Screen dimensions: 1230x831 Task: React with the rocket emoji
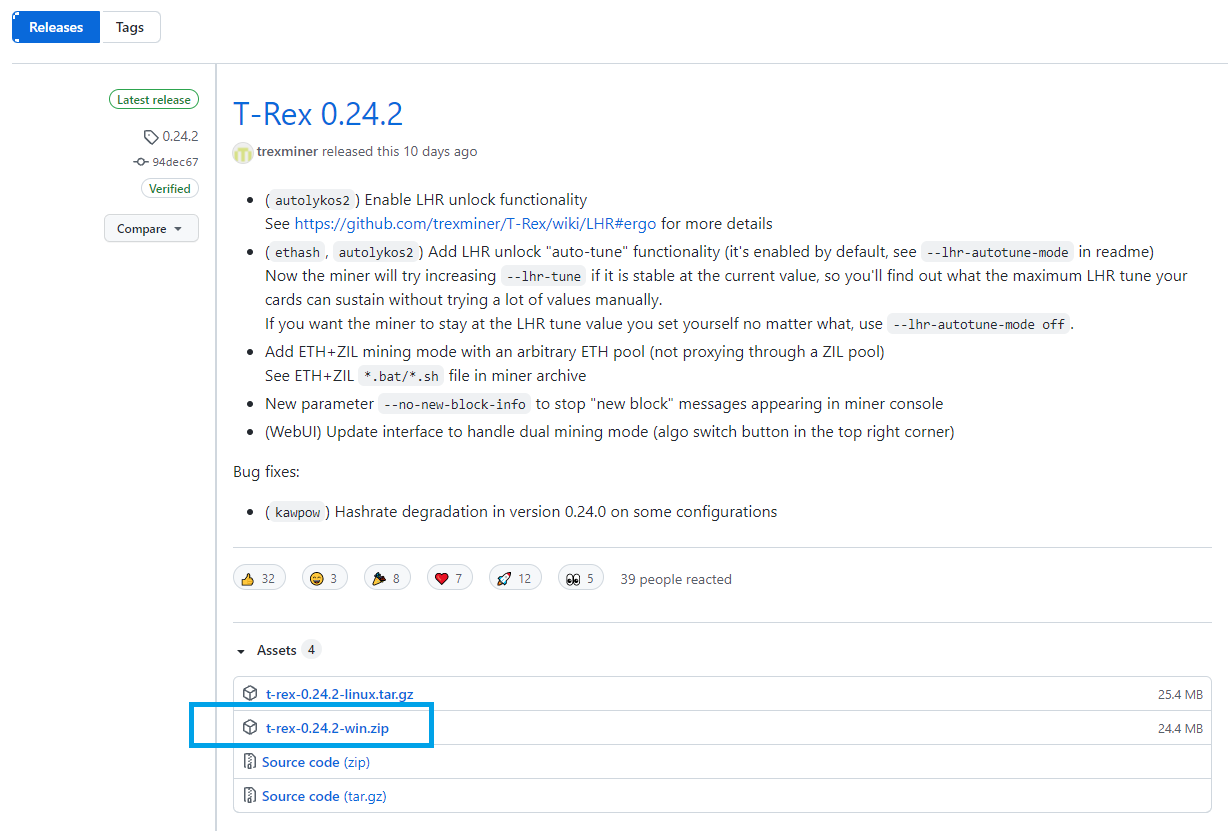pyautogui.click(x=515, y=578)
